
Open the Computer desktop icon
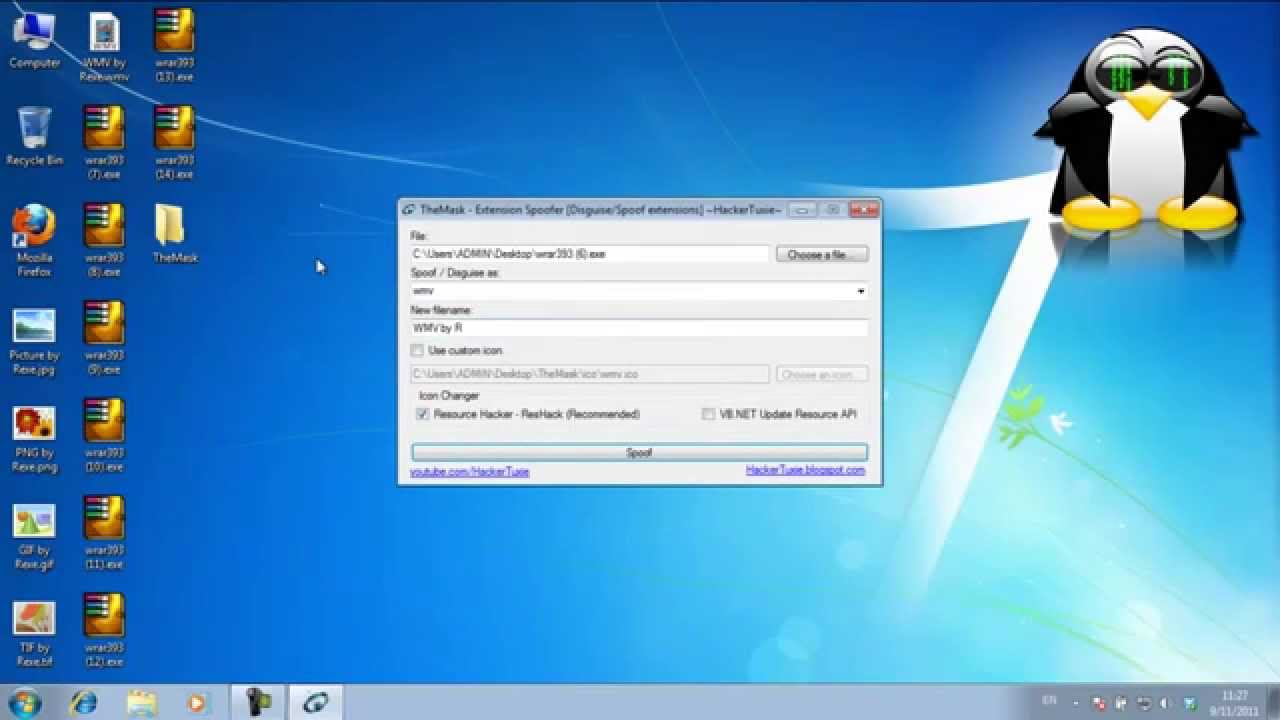tap(34, 40)
